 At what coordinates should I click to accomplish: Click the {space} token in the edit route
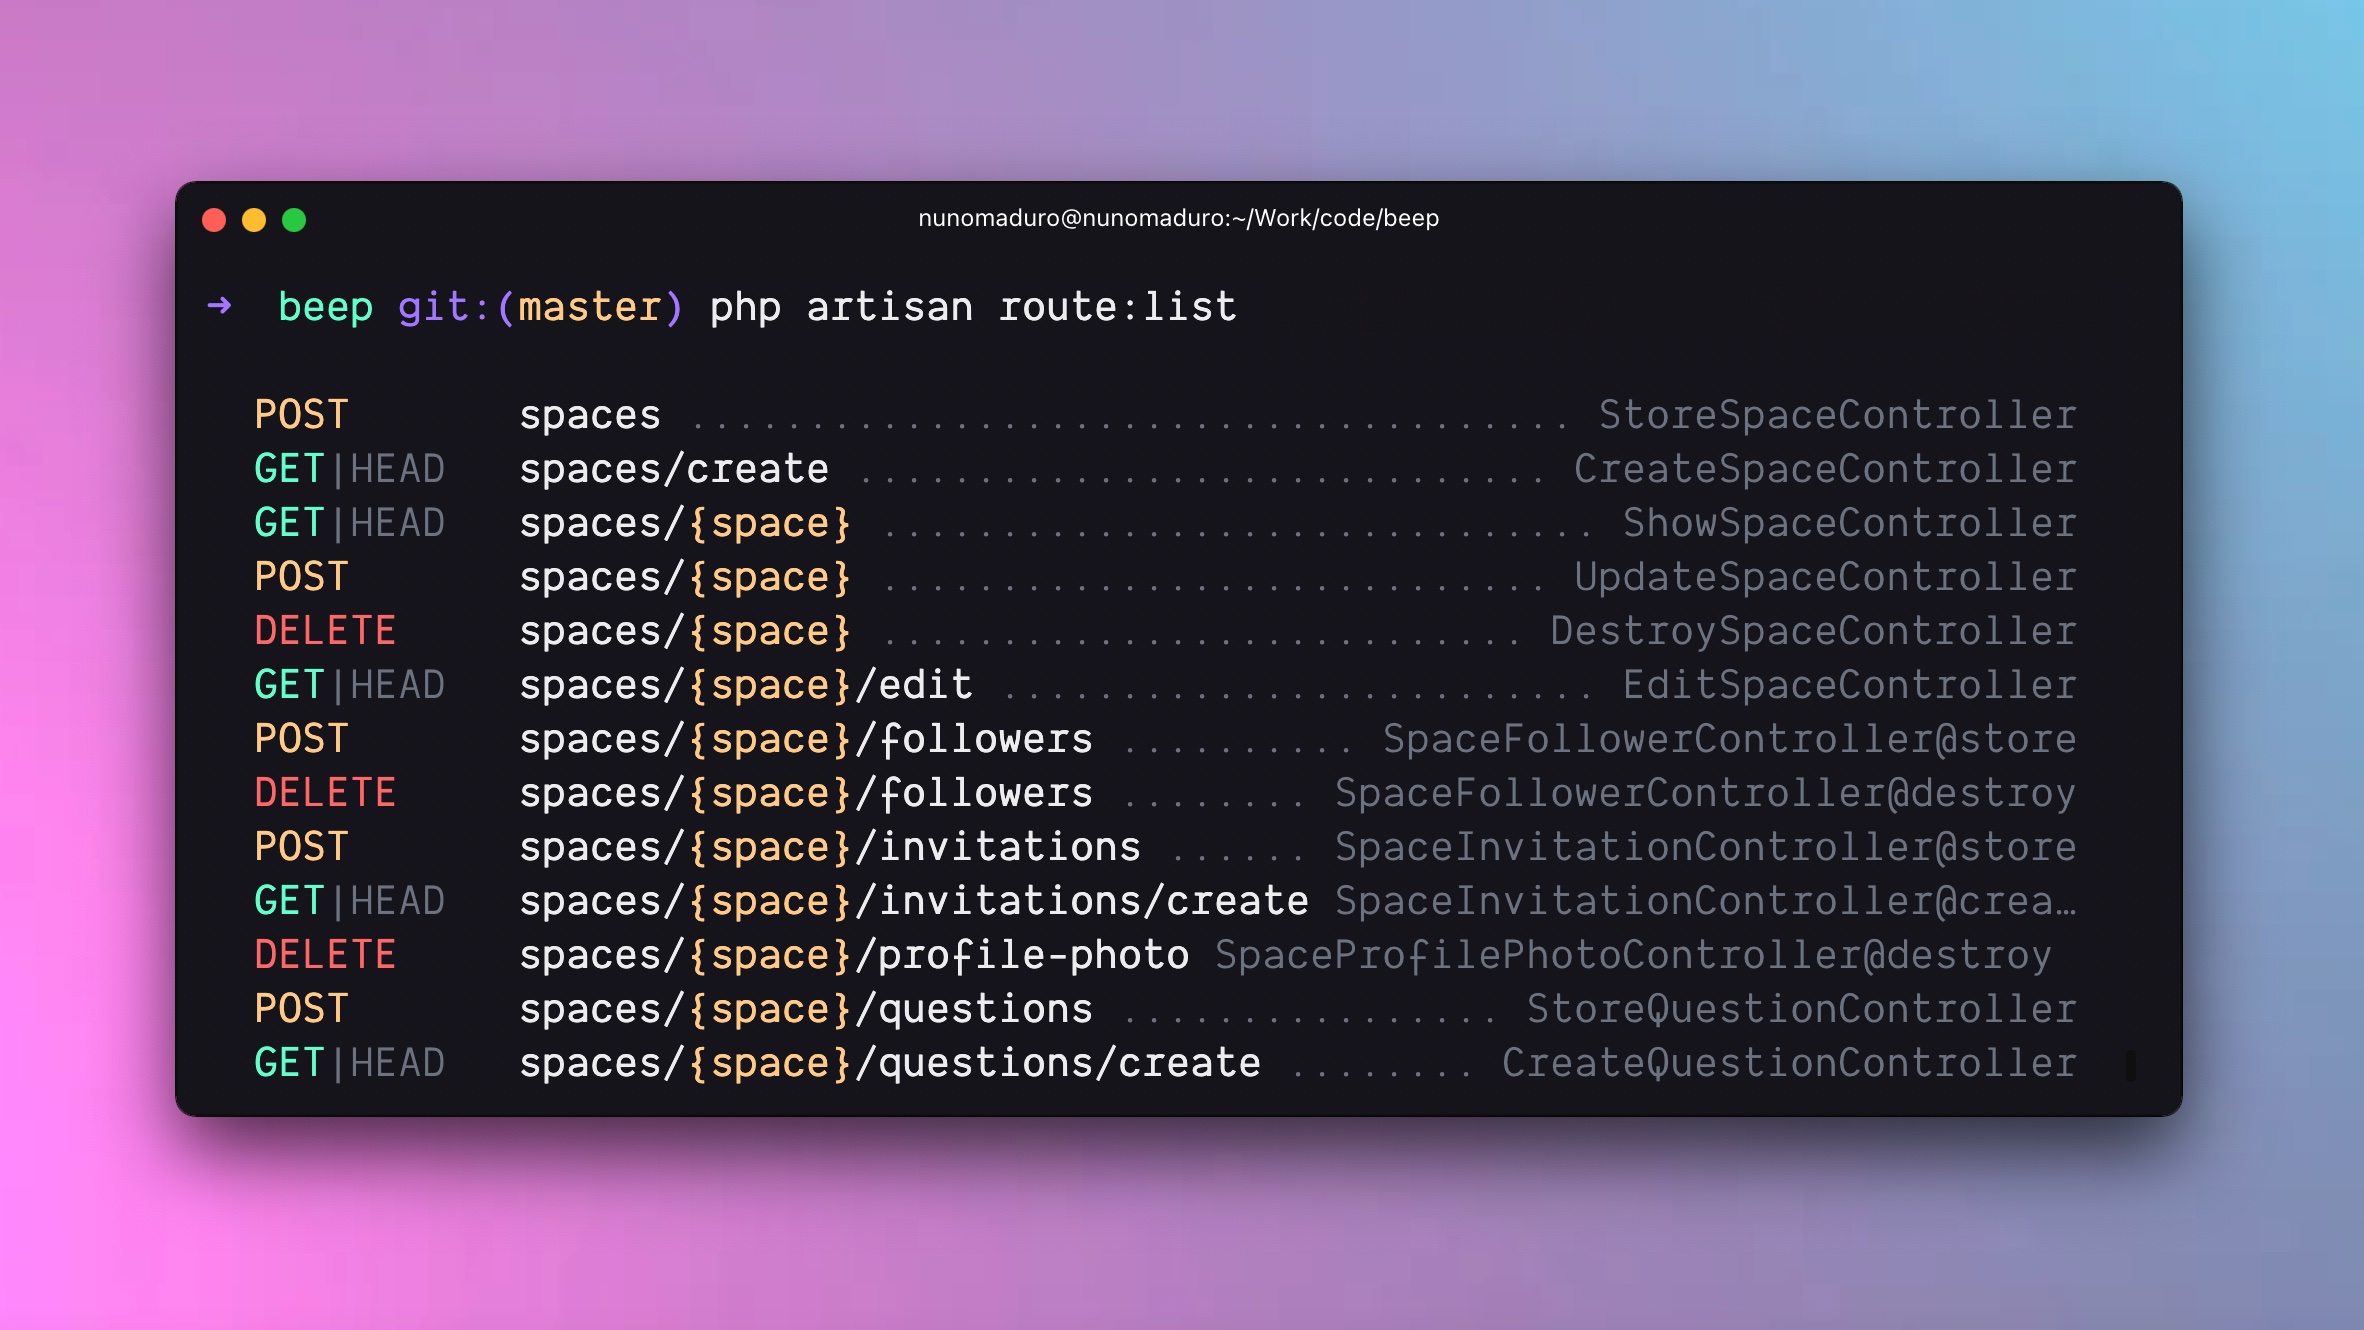[772, 684]
